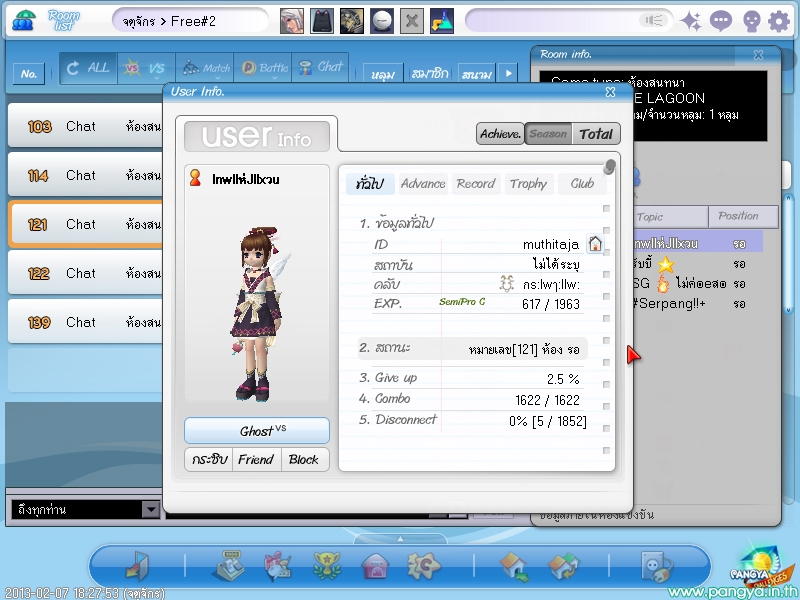800x600 pixels.
Task: Open the C cookie puzzle icon
Action: click(x=423, y=566)
